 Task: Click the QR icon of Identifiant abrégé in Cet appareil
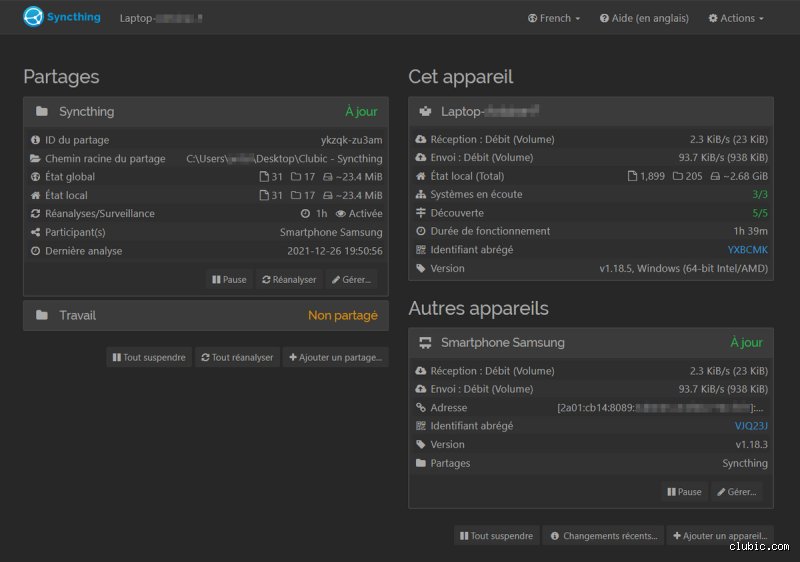pos(420,250)
